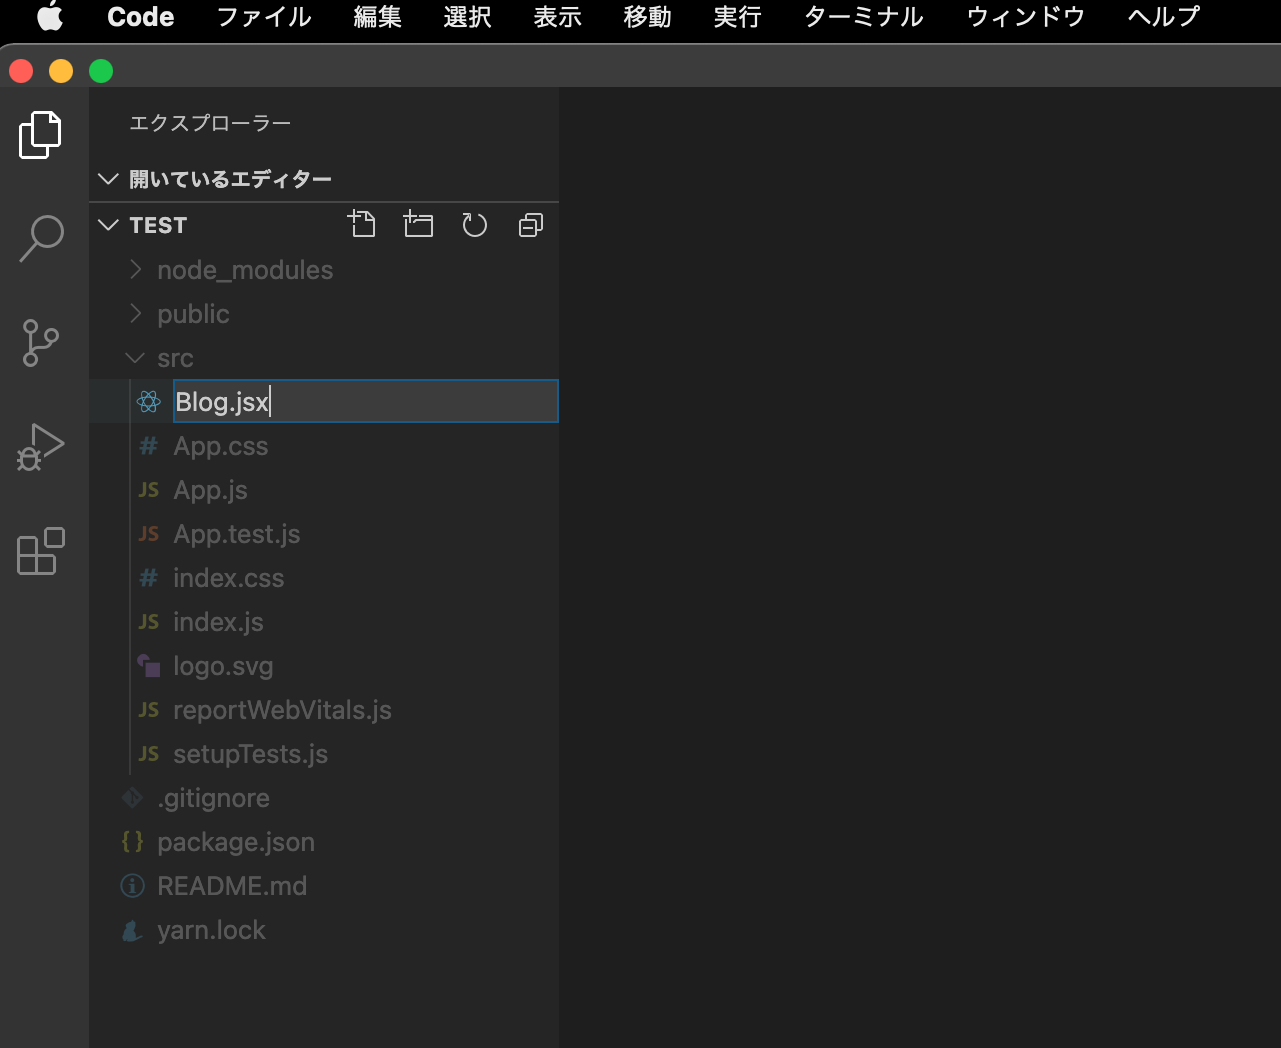
Task: Open the reportWebVitals.js file
Action: (x=282, y=710)
